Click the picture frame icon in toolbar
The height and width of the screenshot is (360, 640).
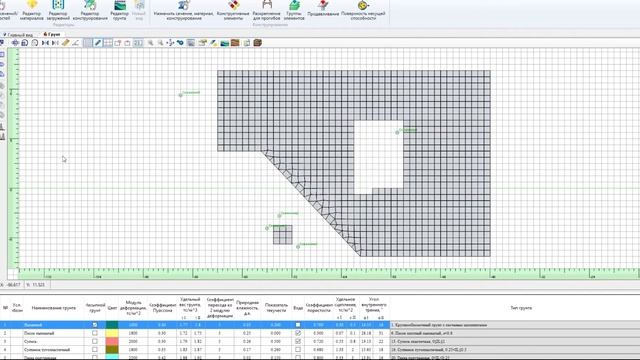(x=191, y=43)
